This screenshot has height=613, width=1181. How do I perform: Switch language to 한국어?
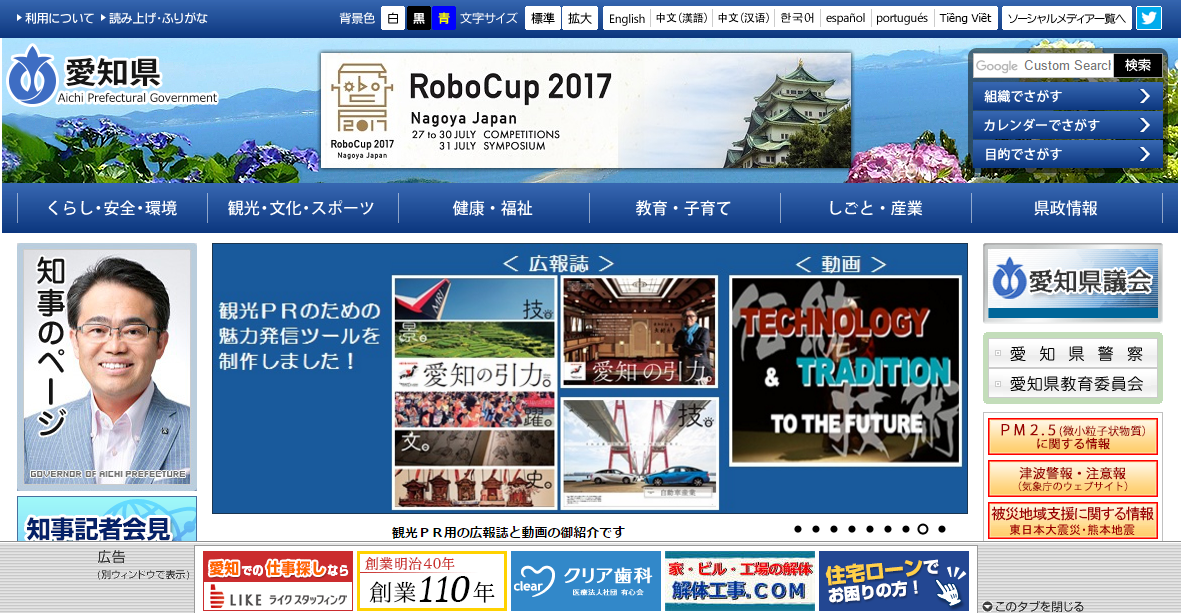coord(798,18)
